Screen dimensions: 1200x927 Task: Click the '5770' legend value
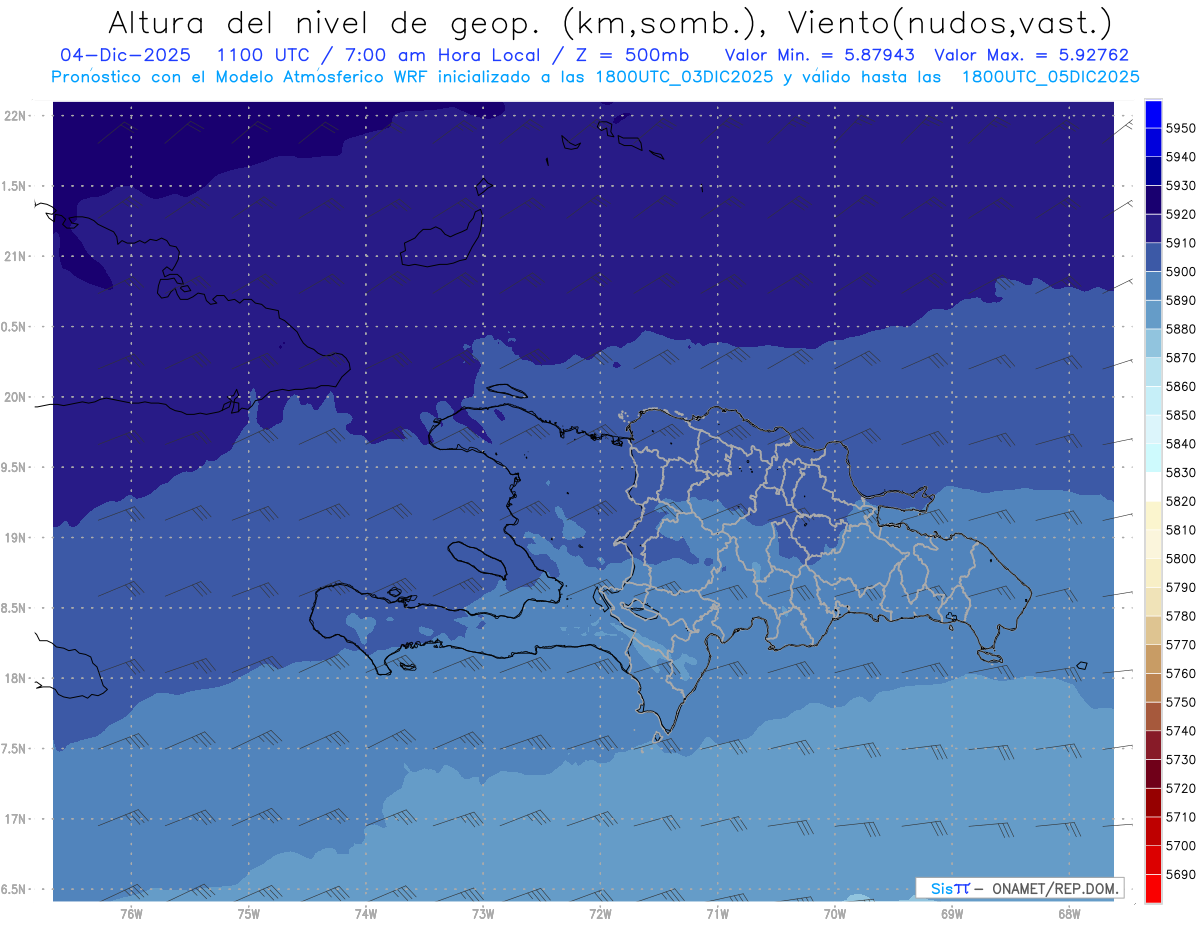pos(1181,645)
